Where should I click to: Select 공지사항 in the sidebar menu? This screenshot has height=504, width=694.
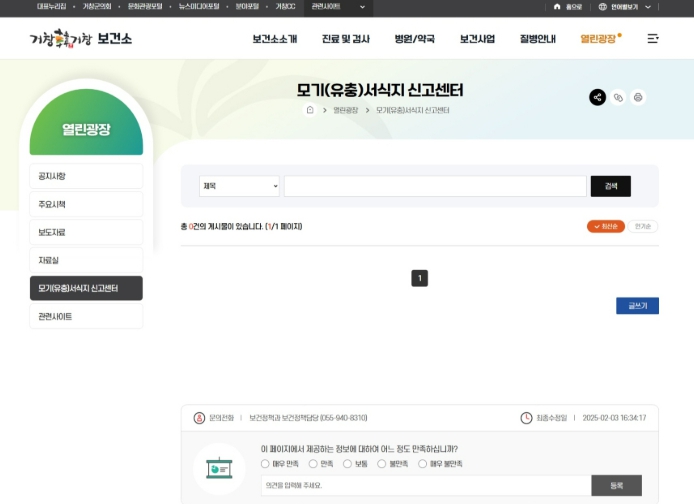(86, 176)
